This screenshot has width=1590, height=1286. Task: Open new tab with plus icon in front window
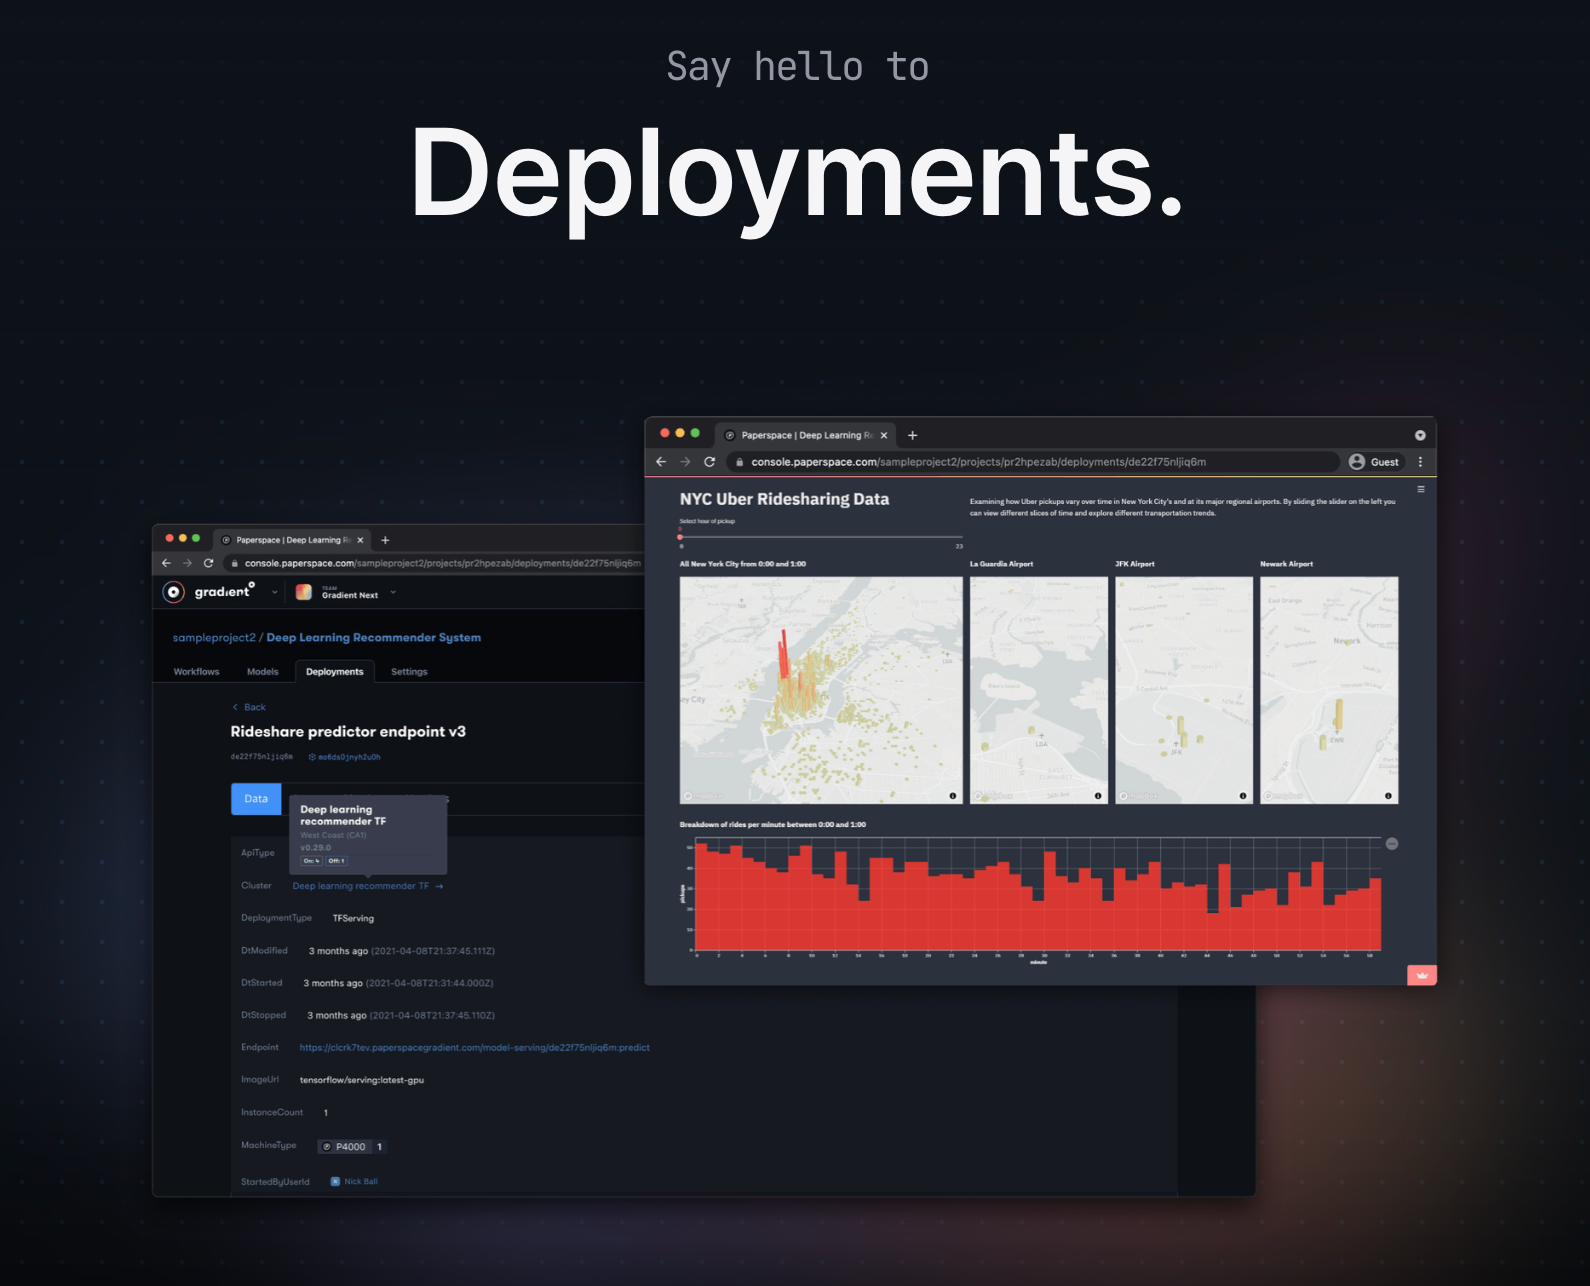coord(912,435)
